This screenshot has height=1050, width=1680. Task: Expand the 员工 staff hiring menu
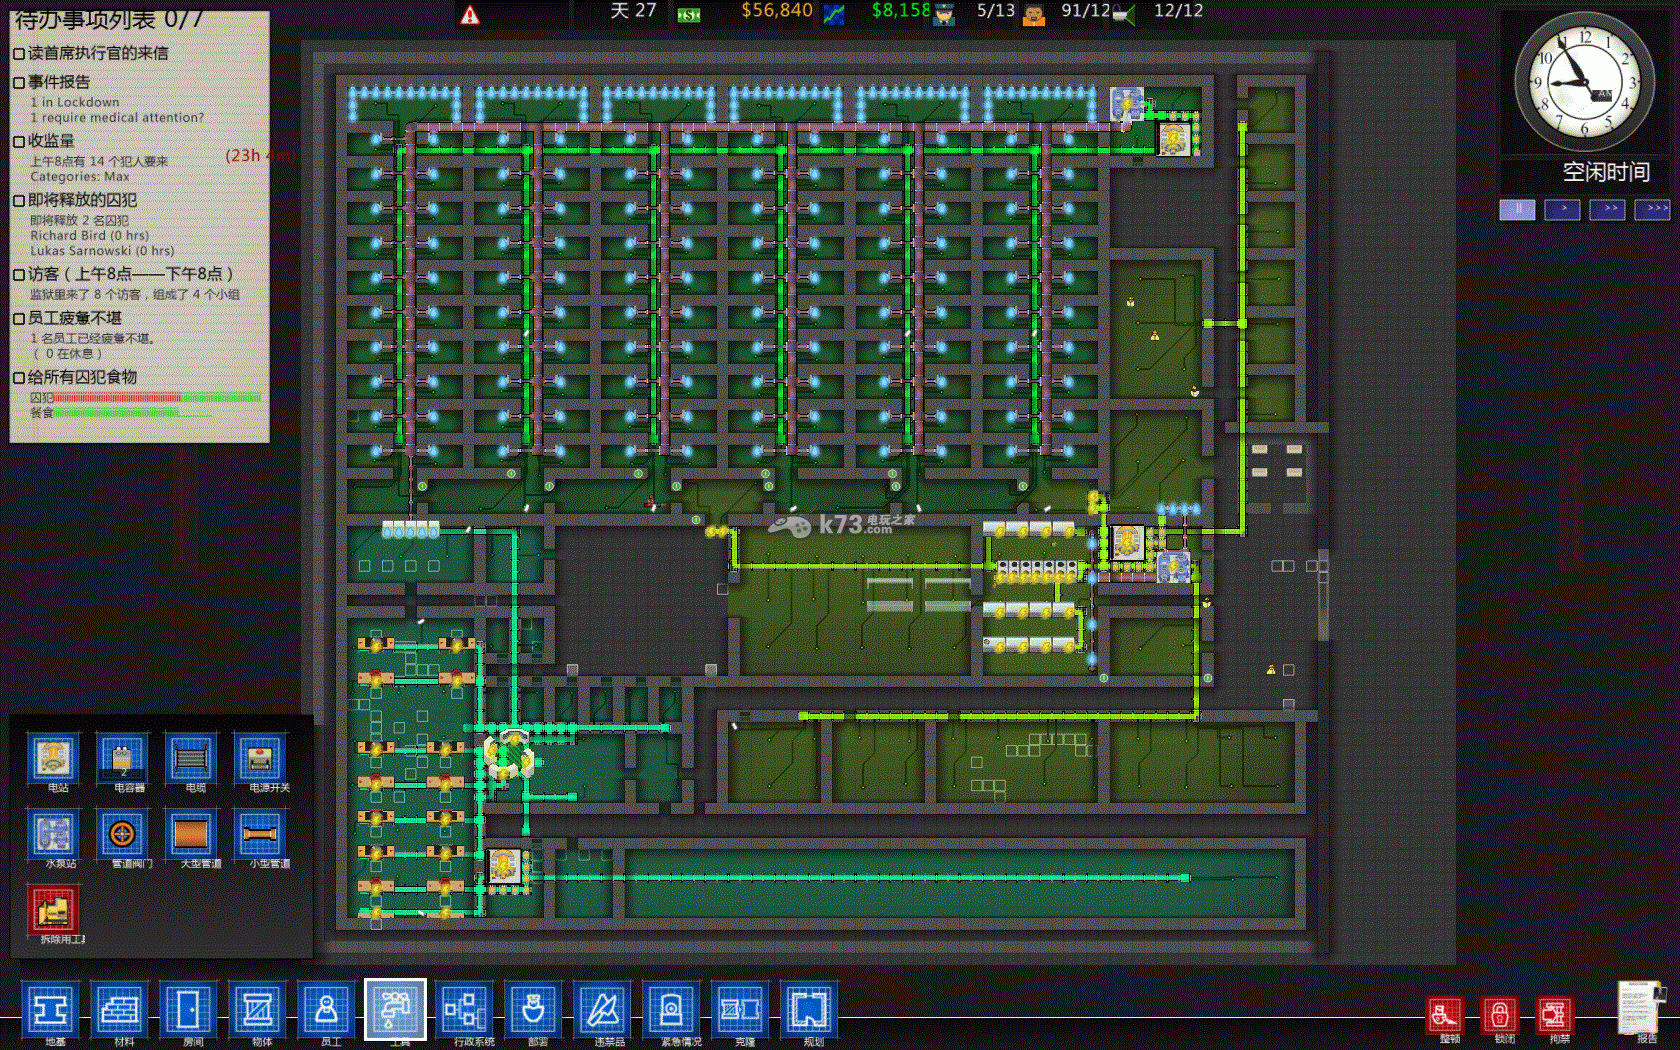click(327, 1010)
